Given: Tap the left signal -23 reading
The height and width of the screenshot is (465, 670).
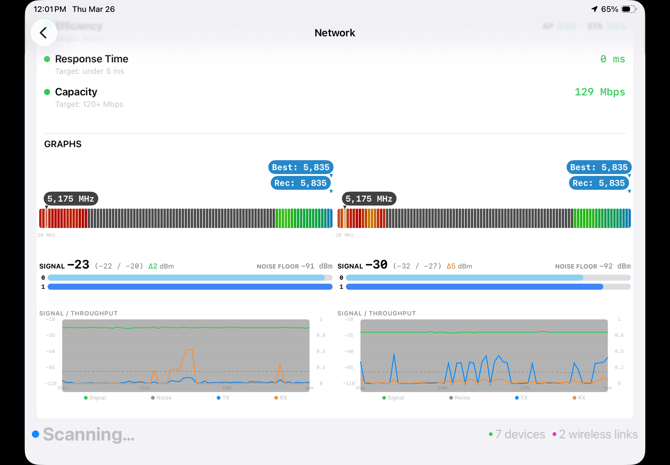Looking at the screenshot, I should tap(78, 265).
